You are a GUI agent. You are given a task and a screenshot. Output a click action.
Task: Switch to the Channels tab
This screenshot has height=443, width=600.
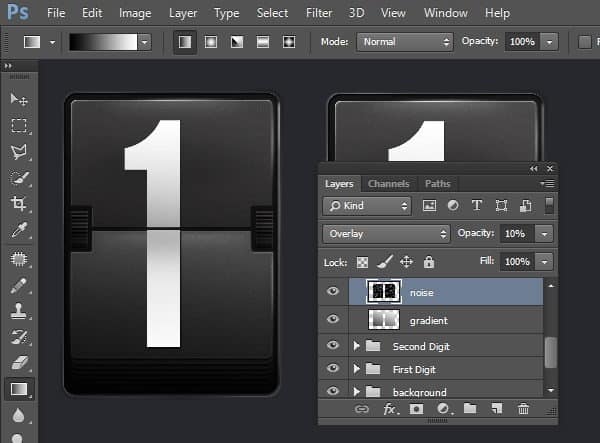(x=388, y=184)
